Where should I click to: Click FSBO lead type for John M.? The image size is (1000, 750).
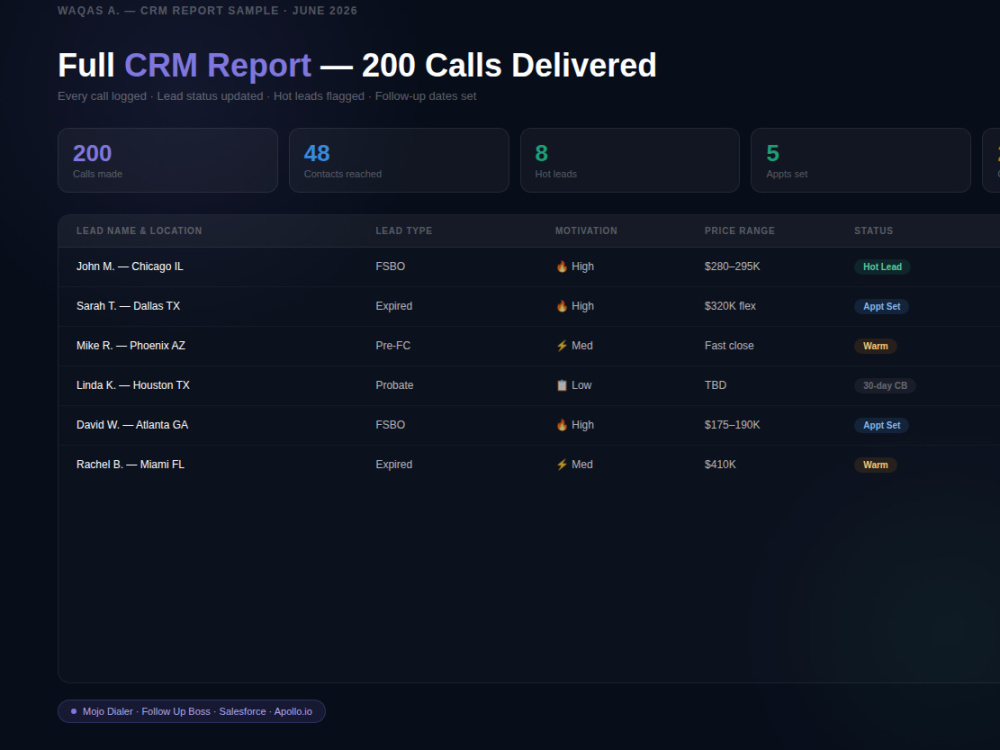[x=390, y=267]
